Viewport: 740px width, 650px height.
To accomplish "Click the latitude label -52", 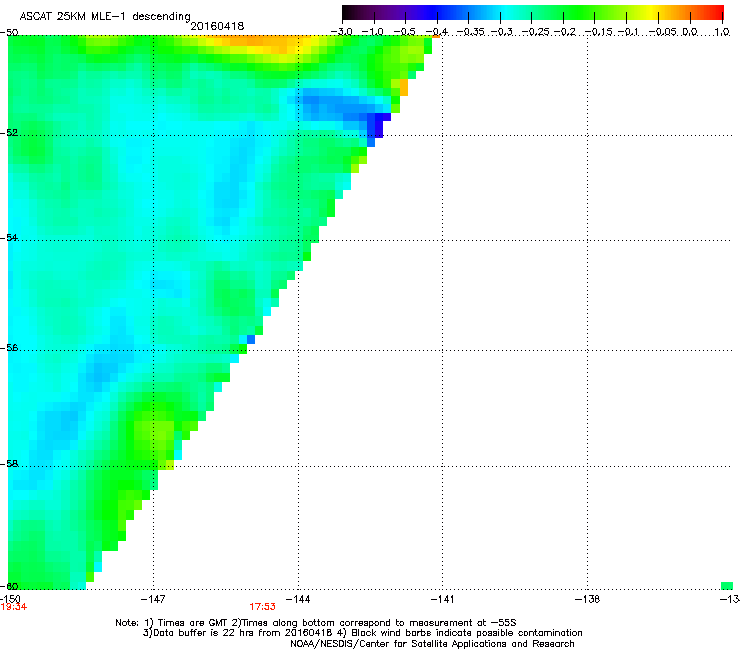I will tap(9, 133).
